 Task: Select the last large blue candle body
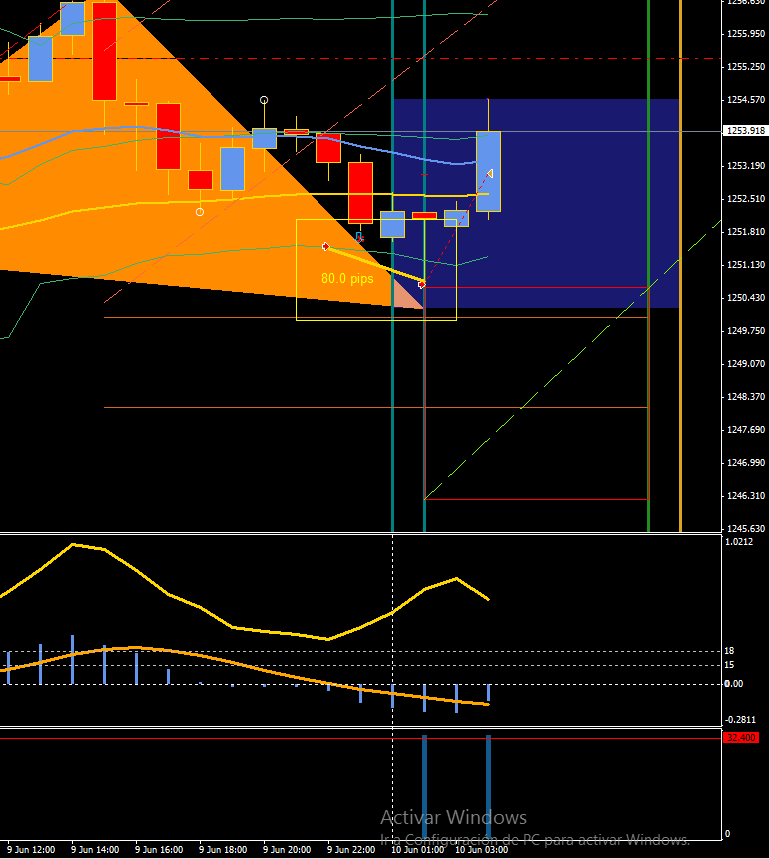coord(489,171)
